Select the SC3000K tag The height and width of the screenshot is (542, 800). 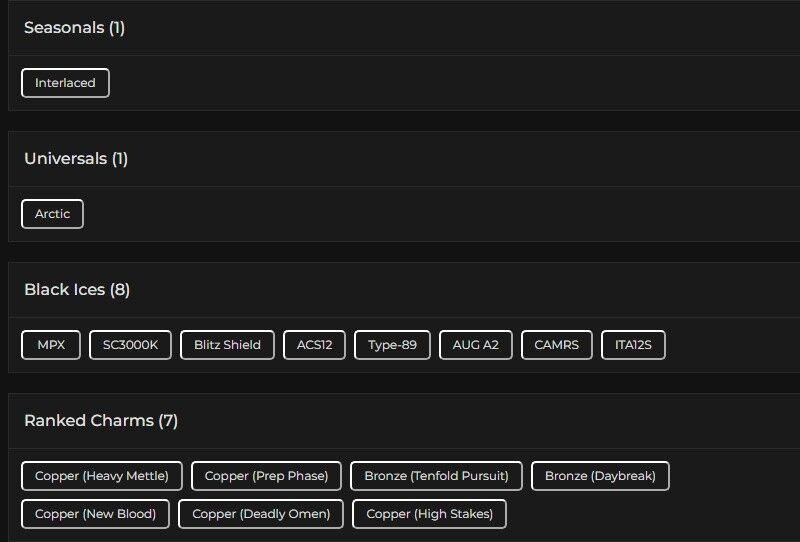click(130, 345)
